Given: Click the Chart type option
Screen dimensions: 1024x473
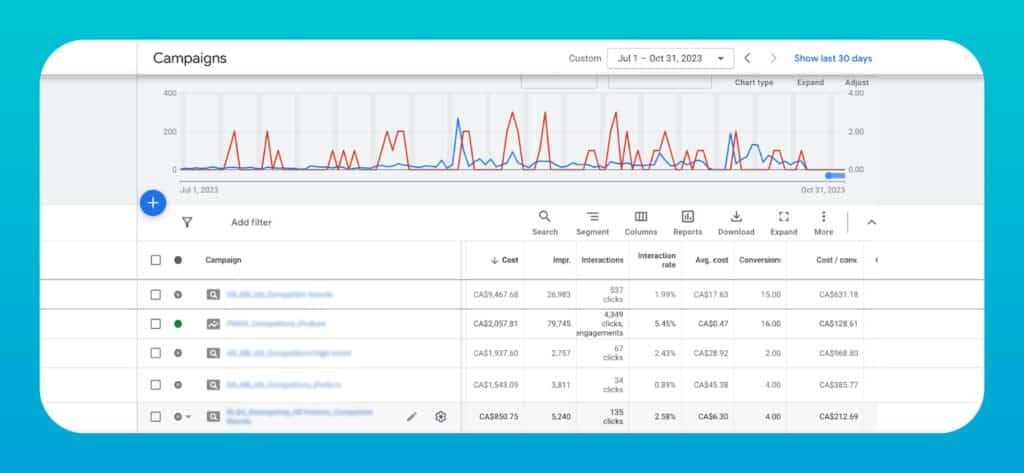Looking at the screenshot, I should (x=754, y=83).
